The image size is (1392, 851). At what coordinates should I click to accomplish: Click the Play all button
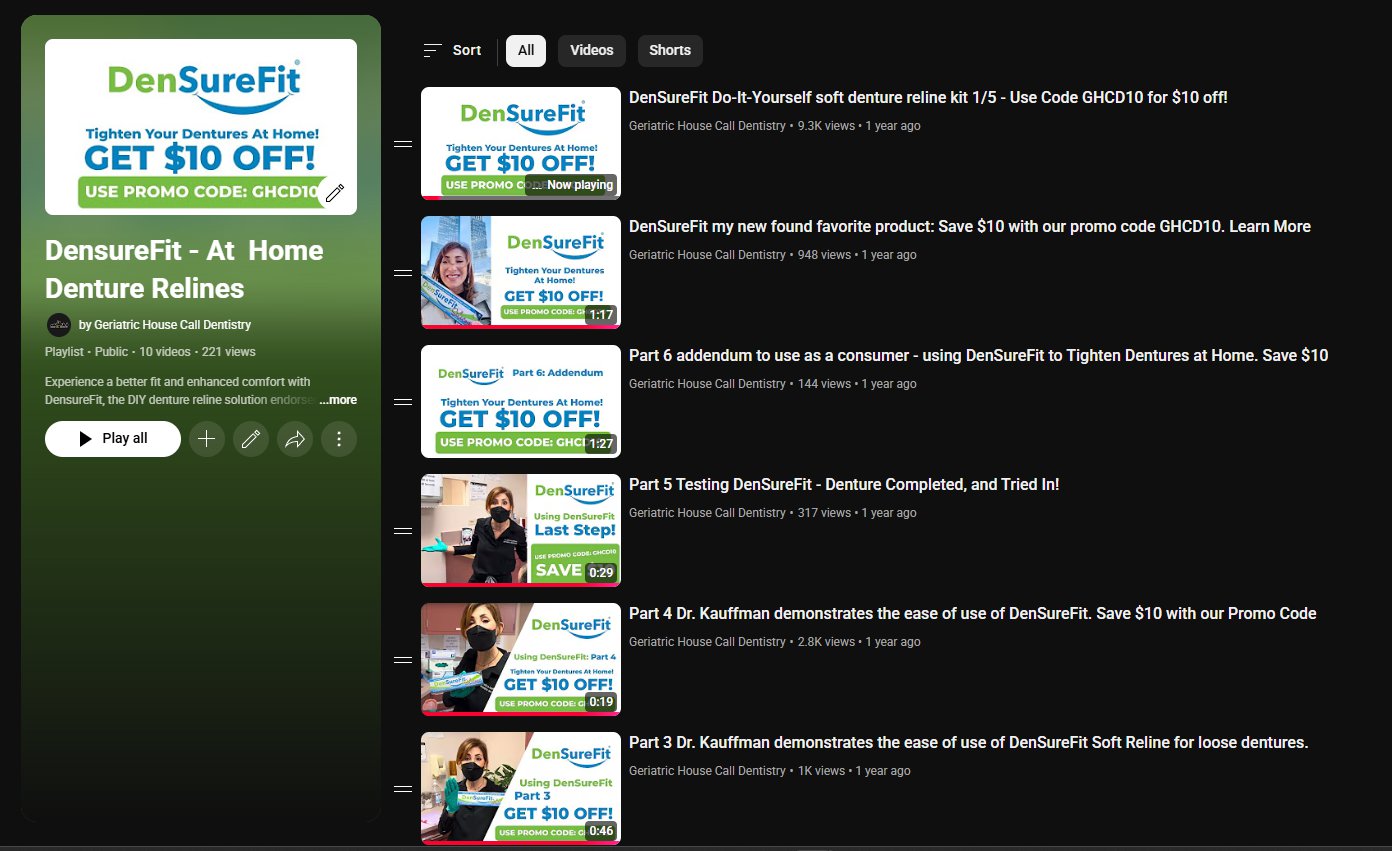(113, 439)
